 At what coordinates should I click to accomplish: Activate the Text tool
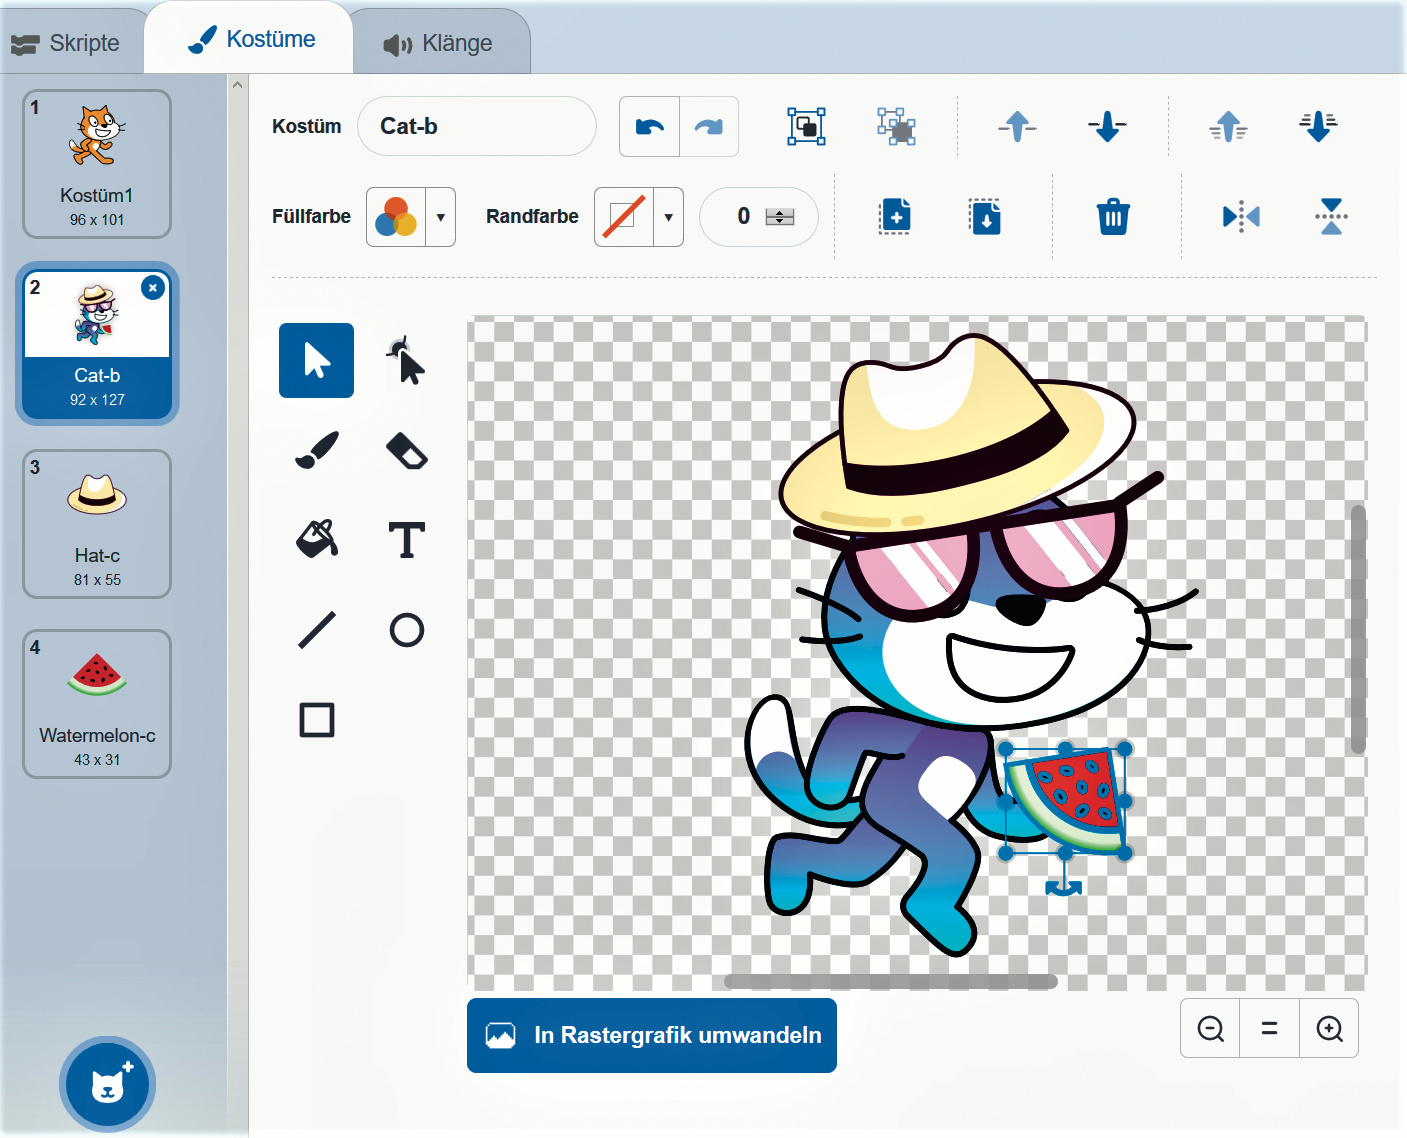406,540
